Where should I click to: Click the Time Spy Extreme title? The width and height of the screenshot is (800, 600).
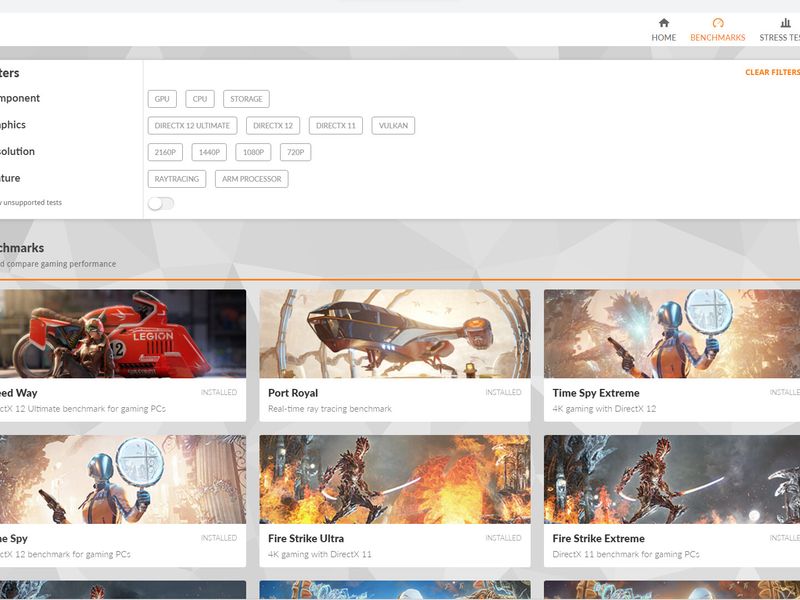[x=596, y=393]
